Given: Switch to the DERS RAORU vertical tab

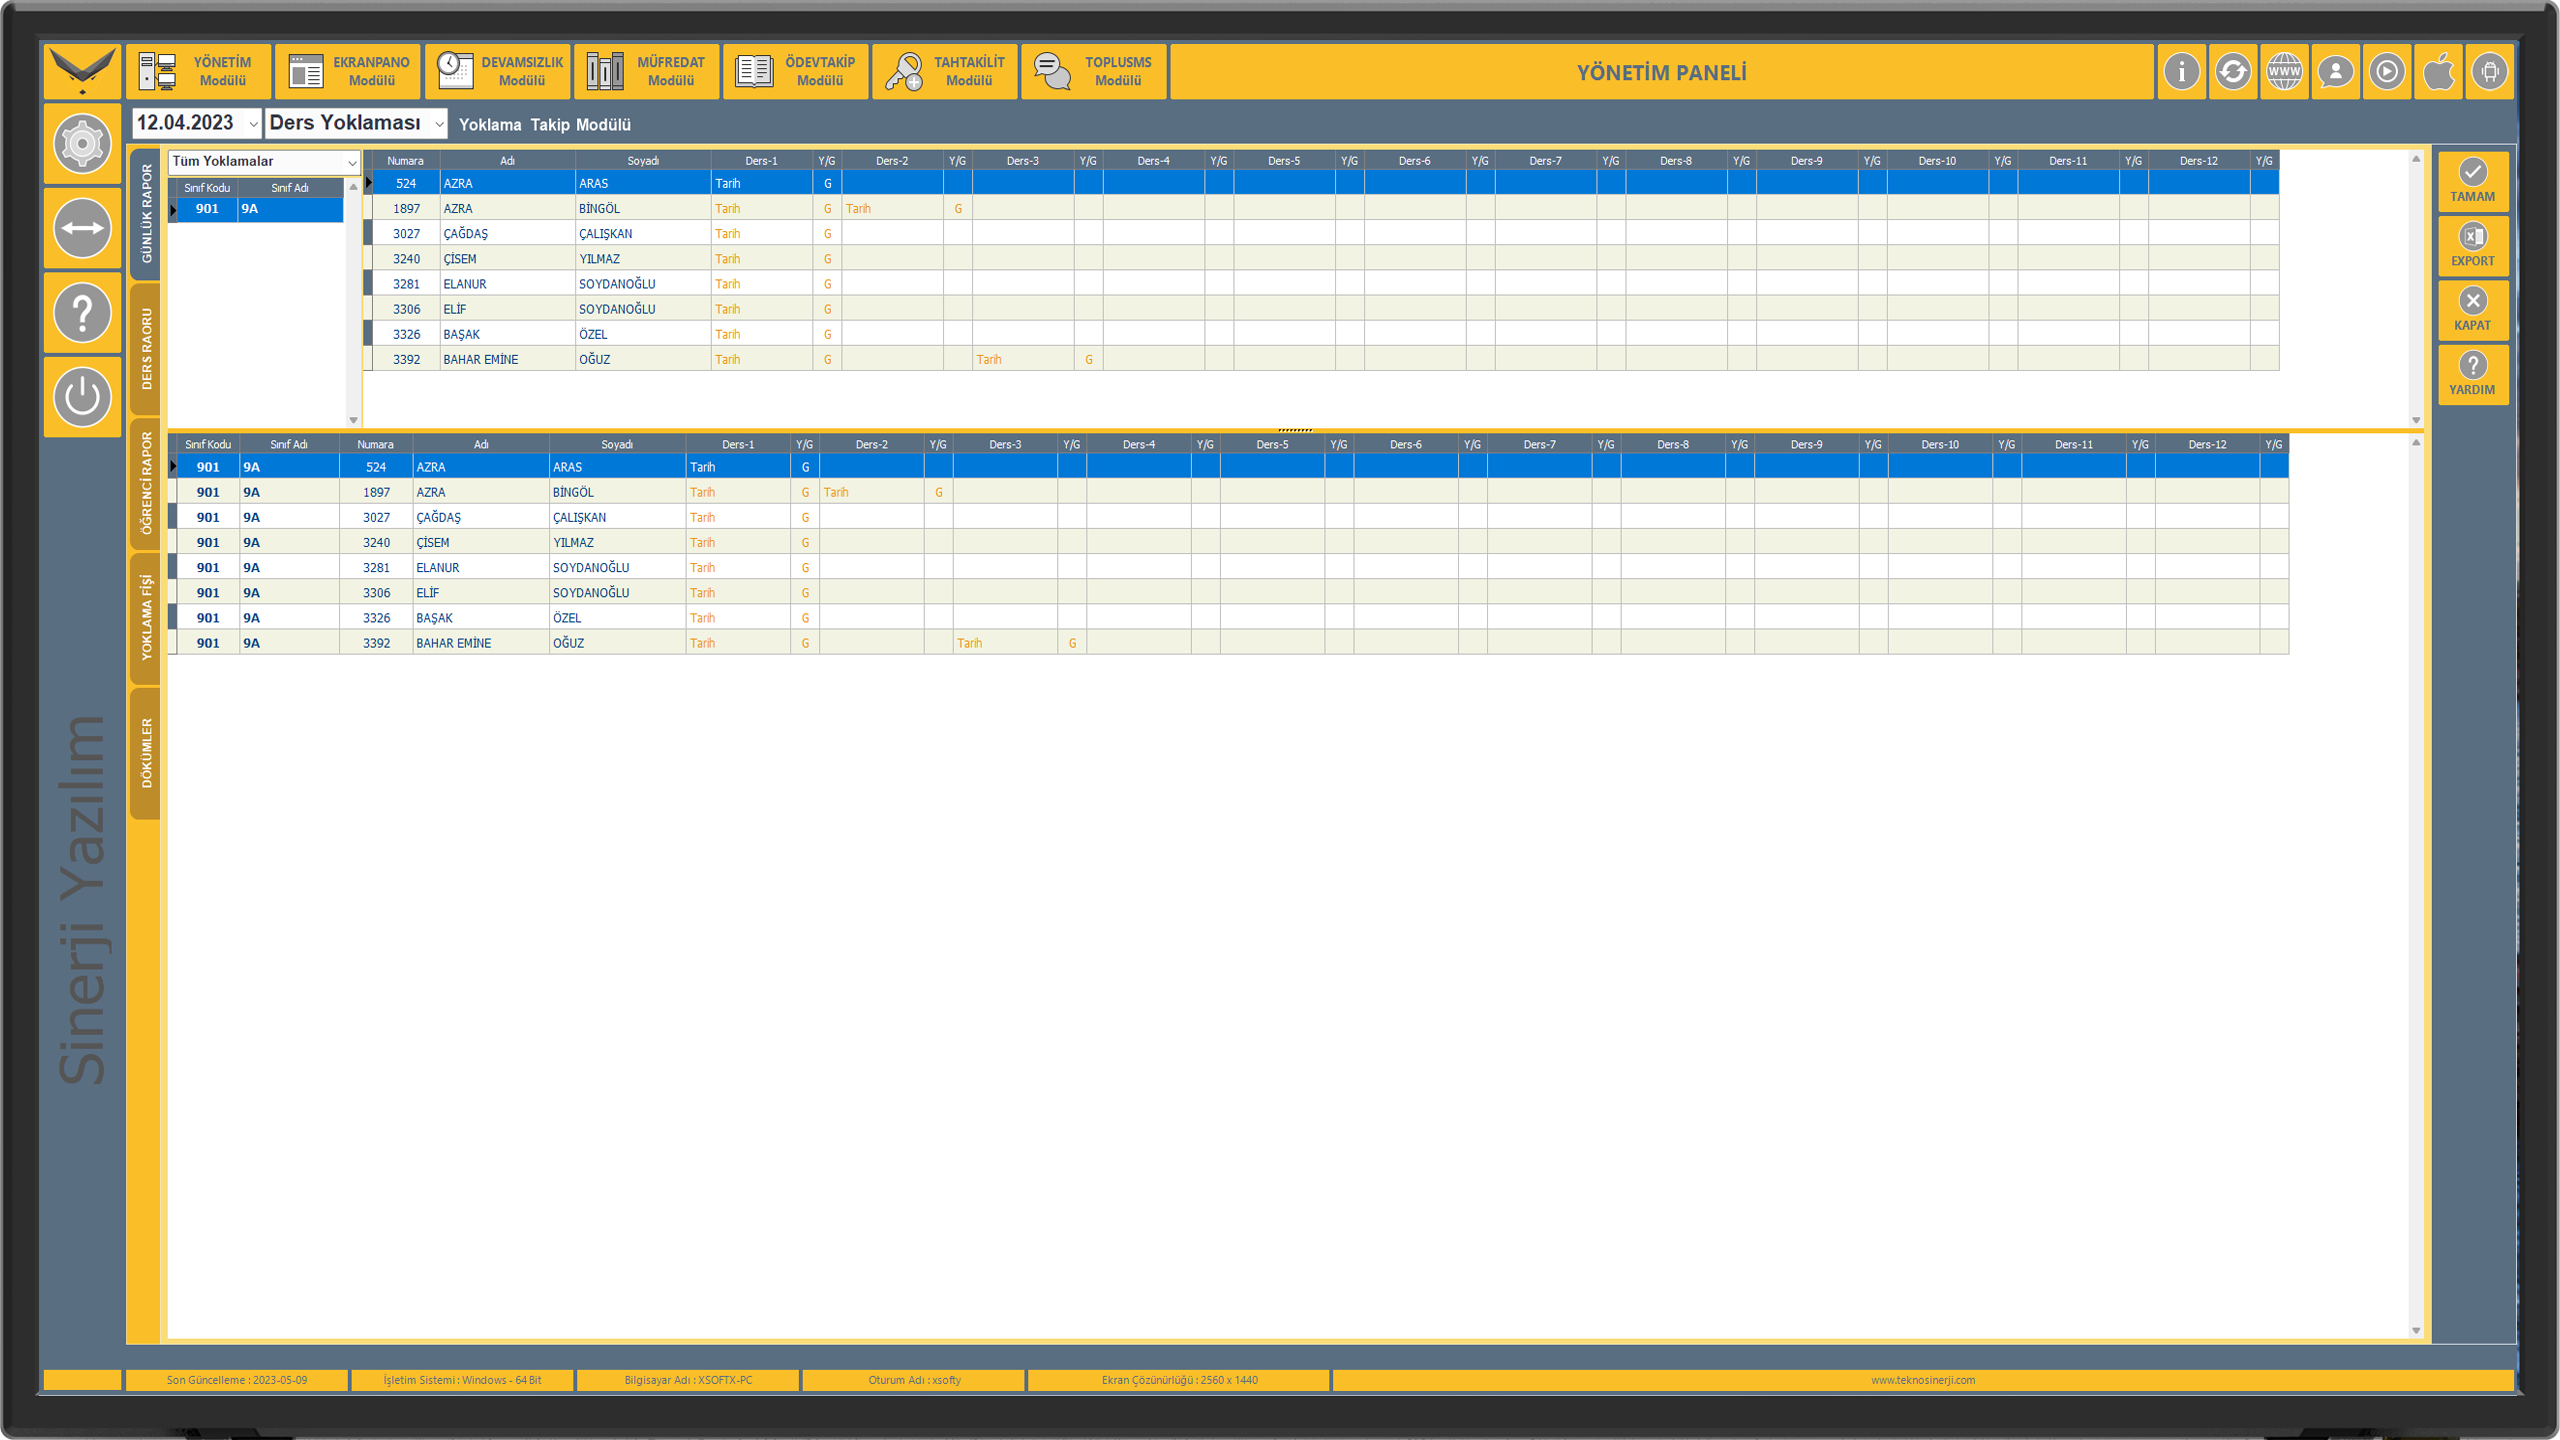Looking at the screenshot, I should tap(146, 349).
